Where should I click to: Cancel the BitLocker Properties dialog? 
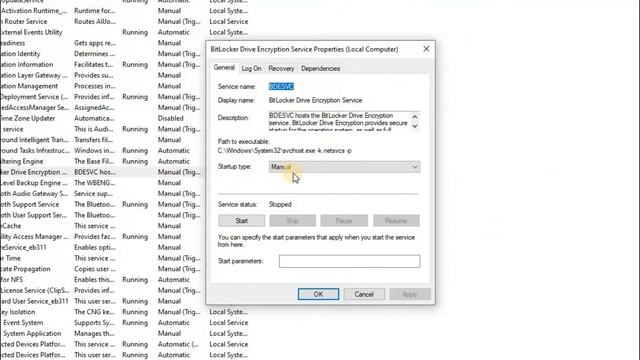[x=364, y=294]
